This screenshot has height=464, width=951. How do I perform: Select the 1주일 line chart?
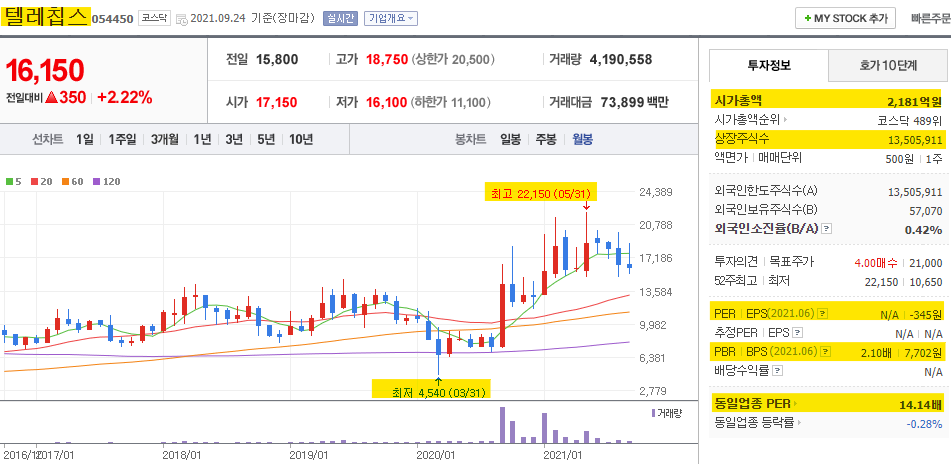[123, 140]
